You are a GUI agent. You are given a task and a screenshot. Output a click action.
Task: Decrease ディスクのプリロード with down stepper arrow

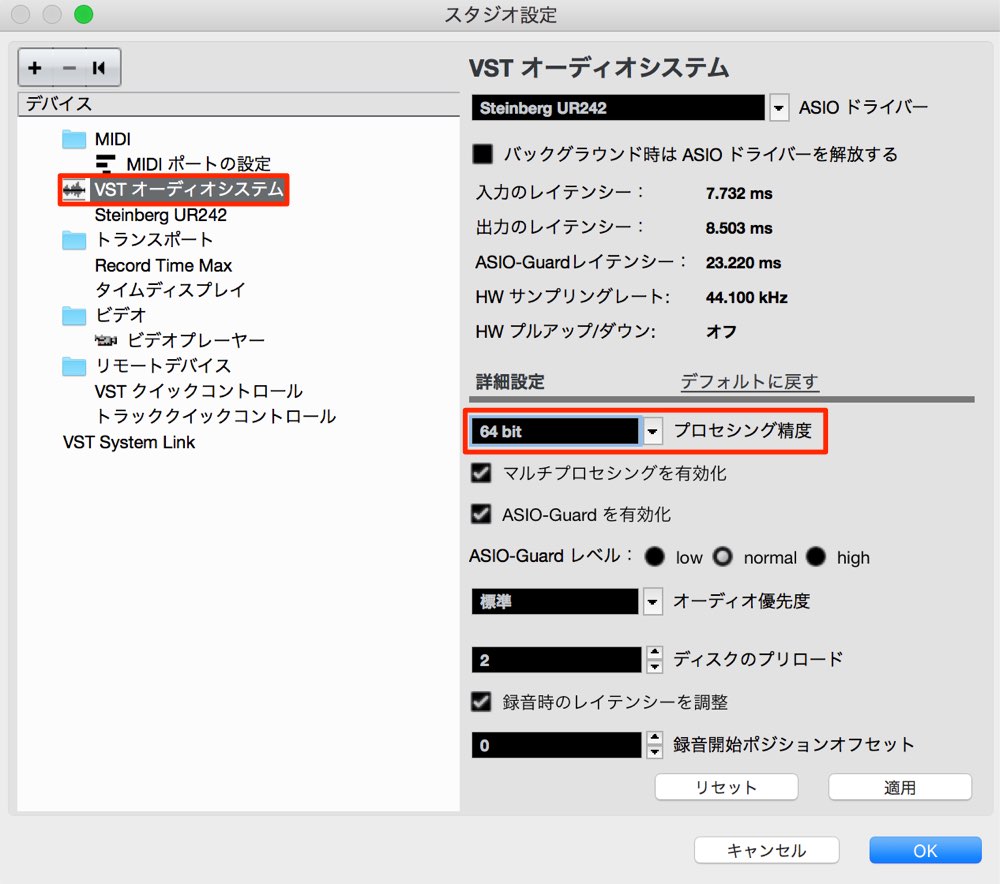pyautogui.click(x=654, y=667)
